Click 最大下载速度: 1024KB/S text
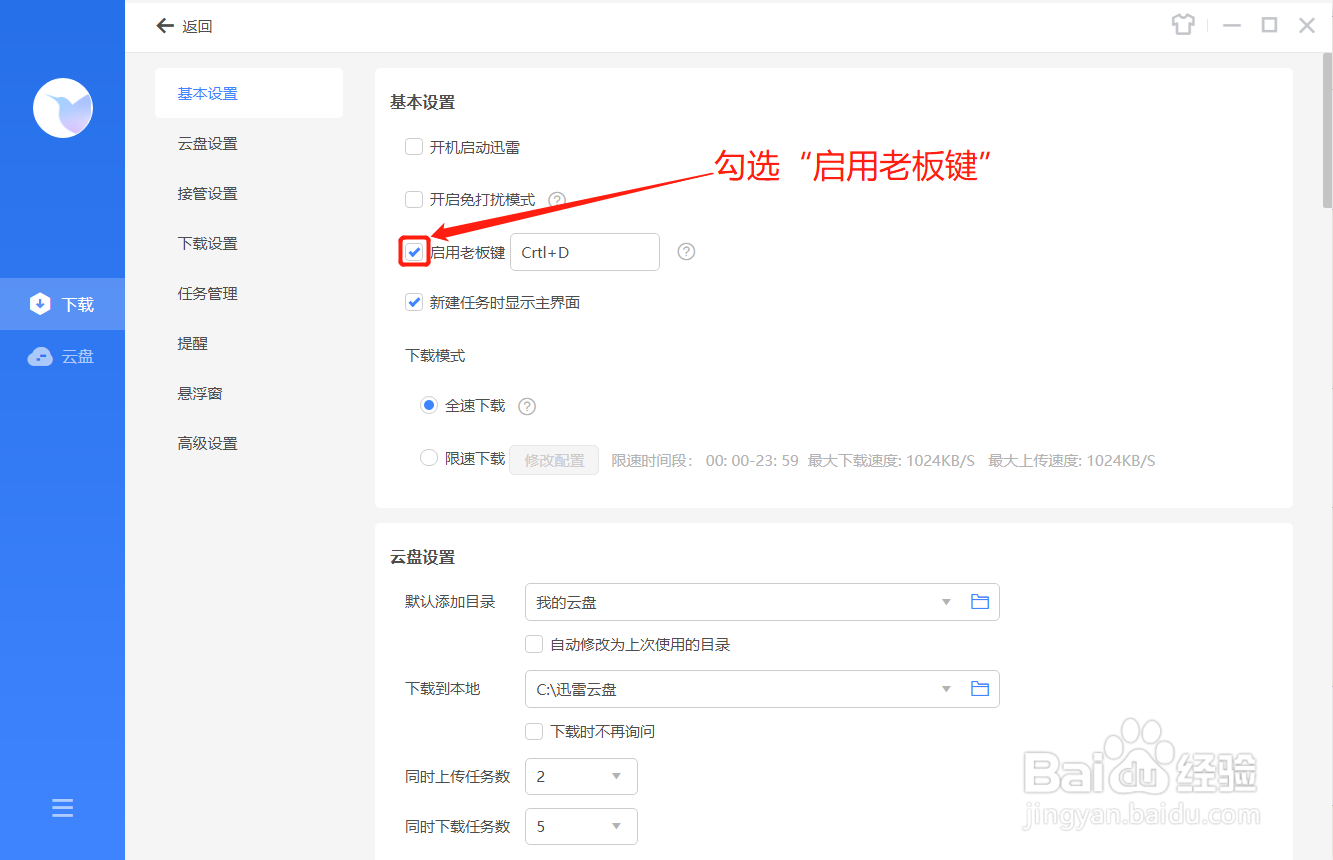Screen dimensions: 1333x860 click(x=891, y=461)
